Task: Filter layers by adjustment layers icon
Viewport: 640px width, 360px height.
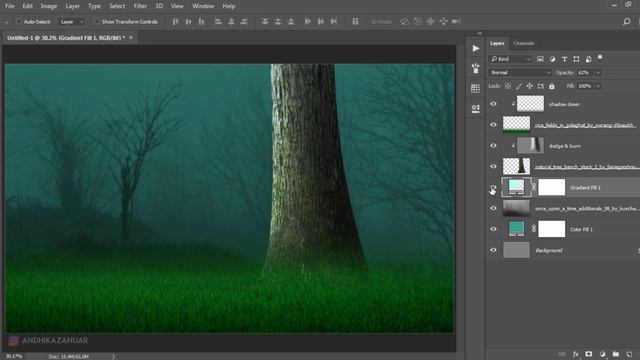Action: pos(552,59)
